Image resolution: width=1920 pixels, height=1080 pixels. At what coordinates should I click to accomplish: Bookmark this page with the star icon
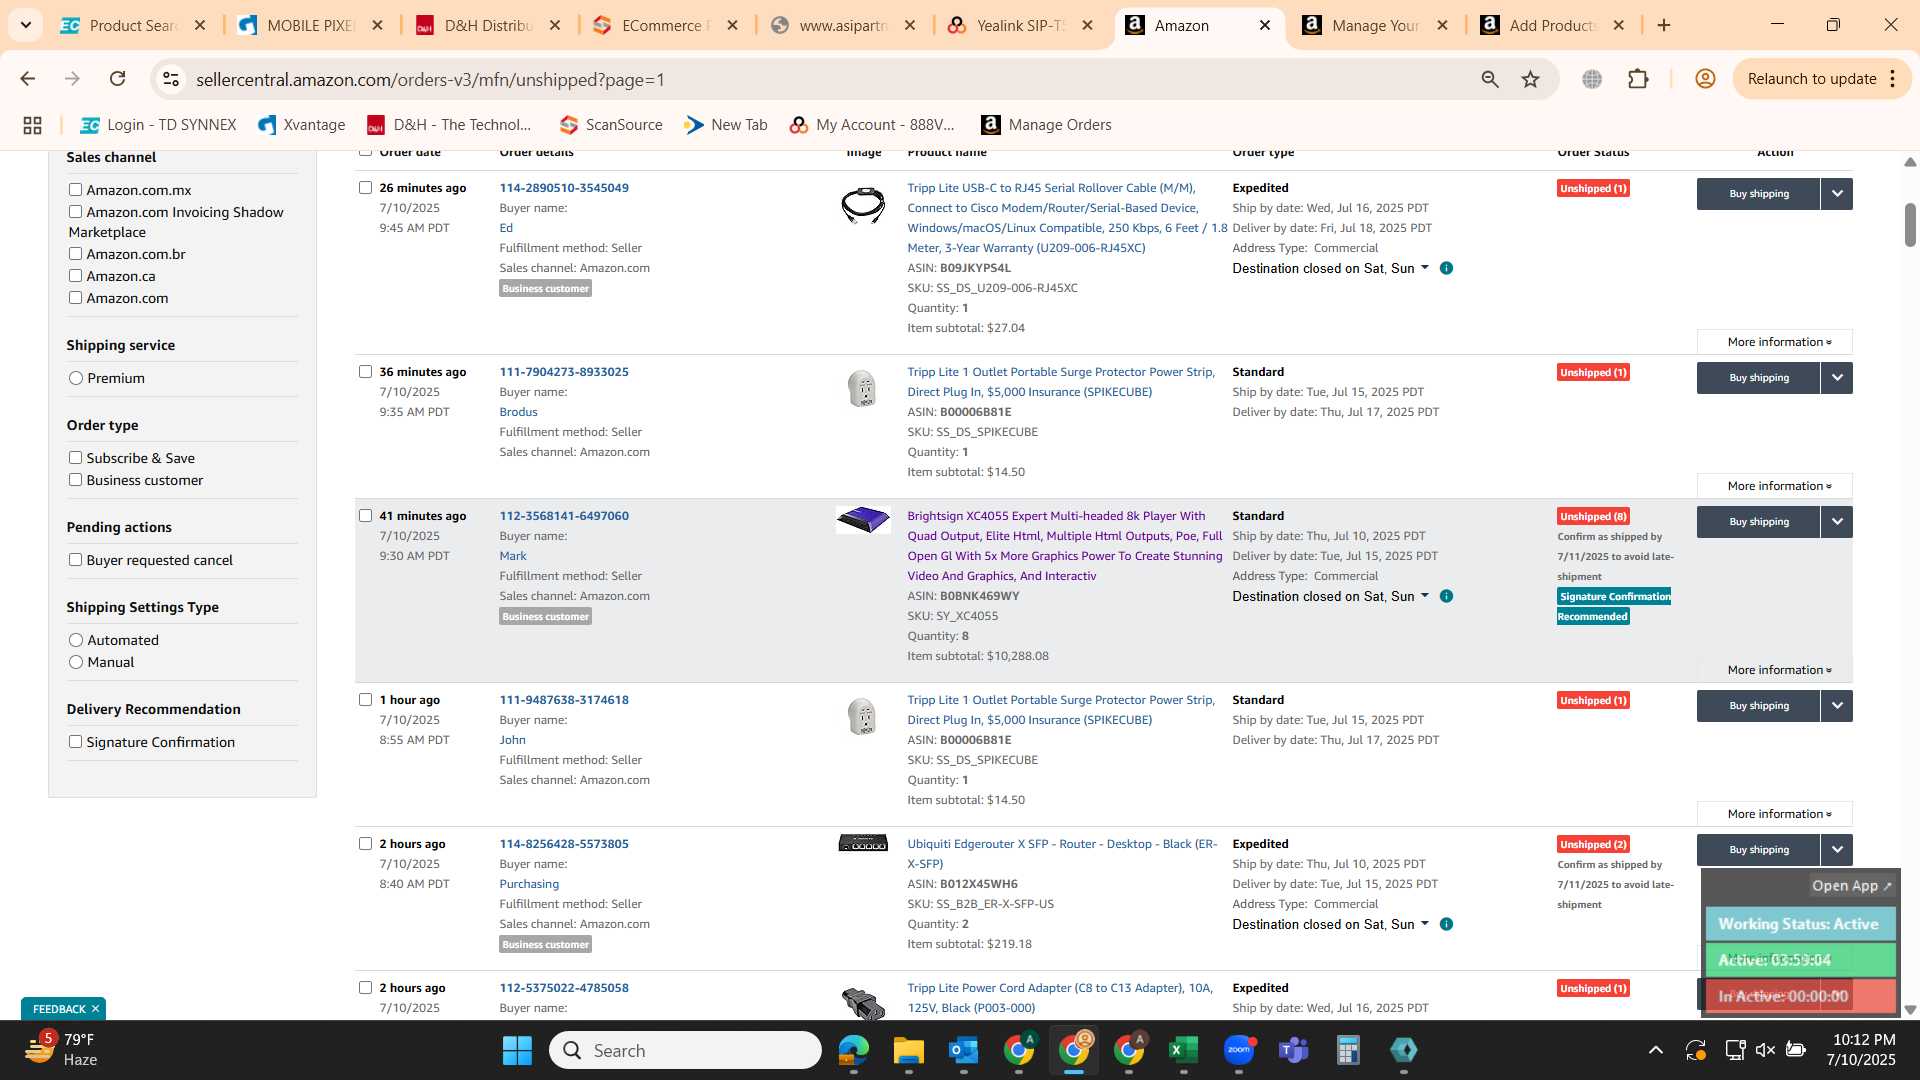click(1531, 79)
